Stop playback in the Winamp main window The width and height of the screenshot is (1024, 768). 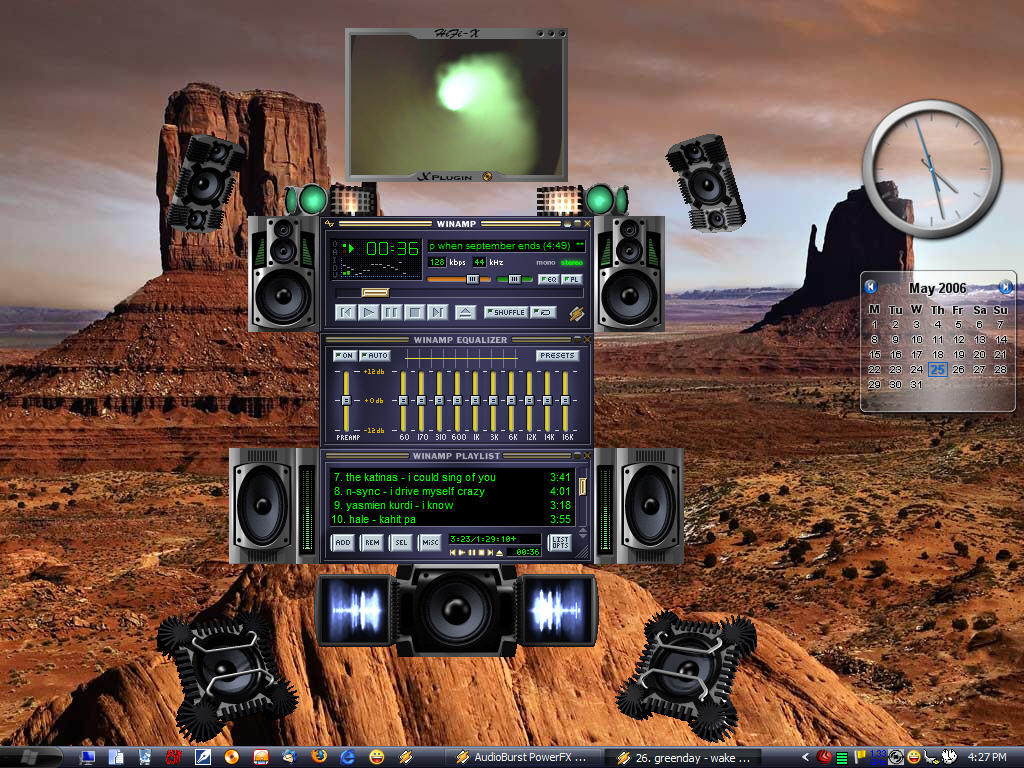click(414, 312)
